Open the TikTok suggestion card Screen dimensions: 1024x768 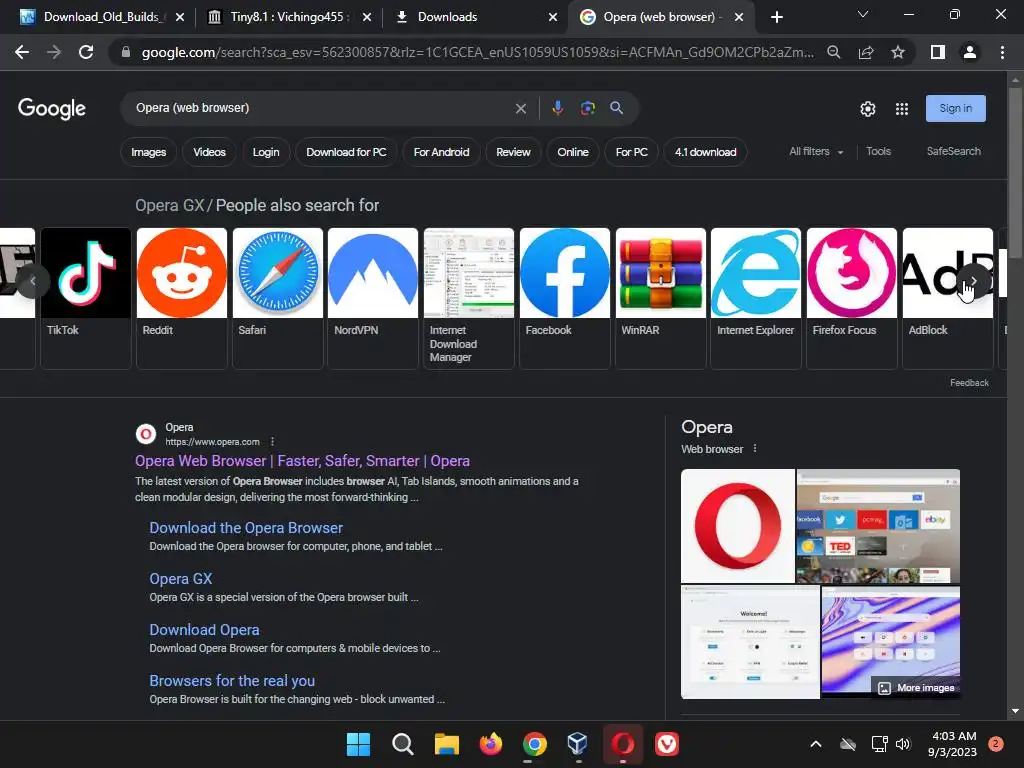(x=86, y=298)
